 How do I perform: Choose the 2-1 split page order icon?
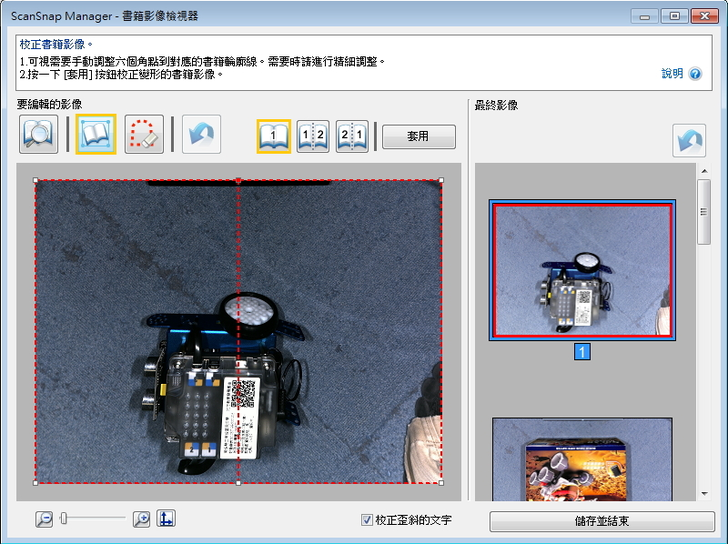click(352, 136)
